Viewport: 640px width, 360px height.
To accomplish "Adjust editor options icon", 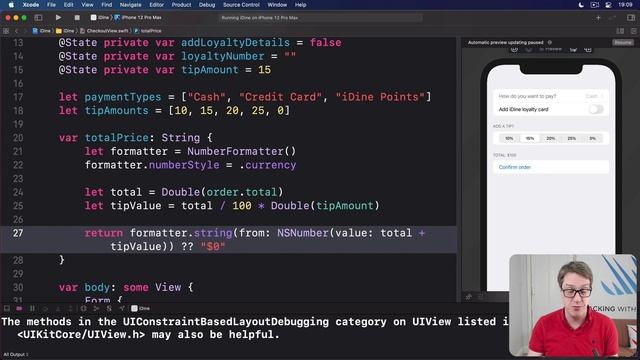I will click(x=620, y=31).
